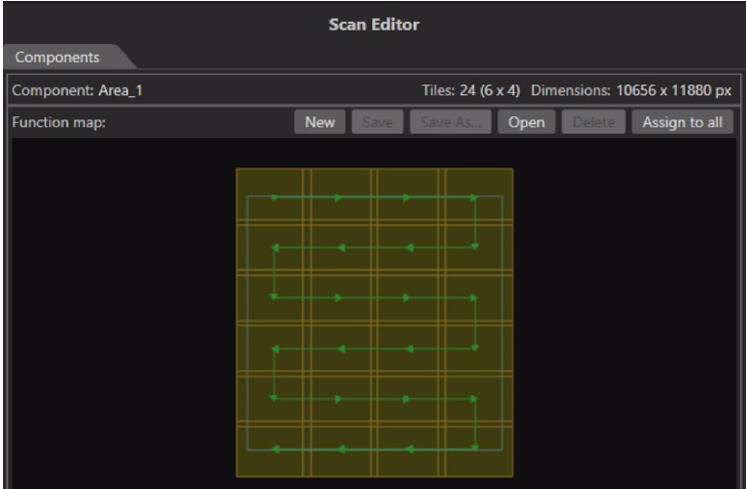Select the bottom-left tile in the scan grid
This screenshot has width=746, height=489.
(x=271, y=450)
